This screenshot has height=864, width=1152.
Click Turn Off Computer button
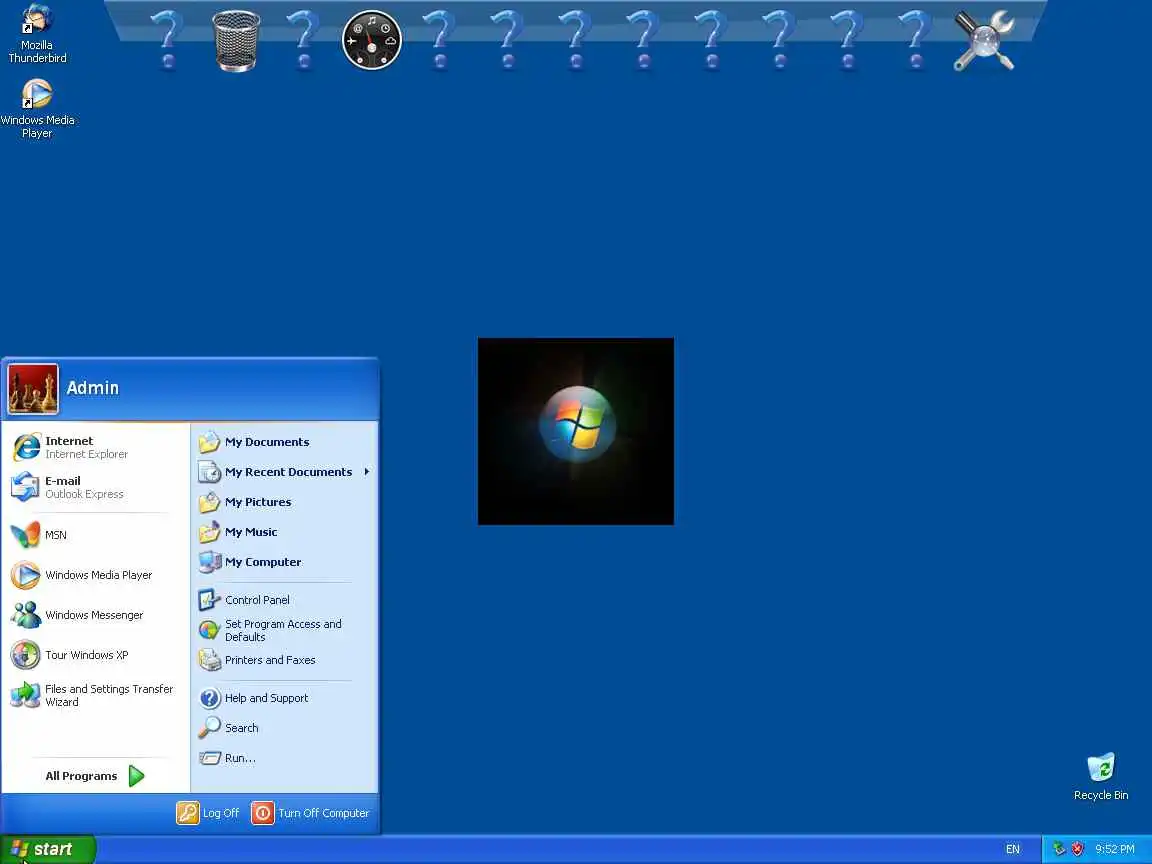(310, 813)
